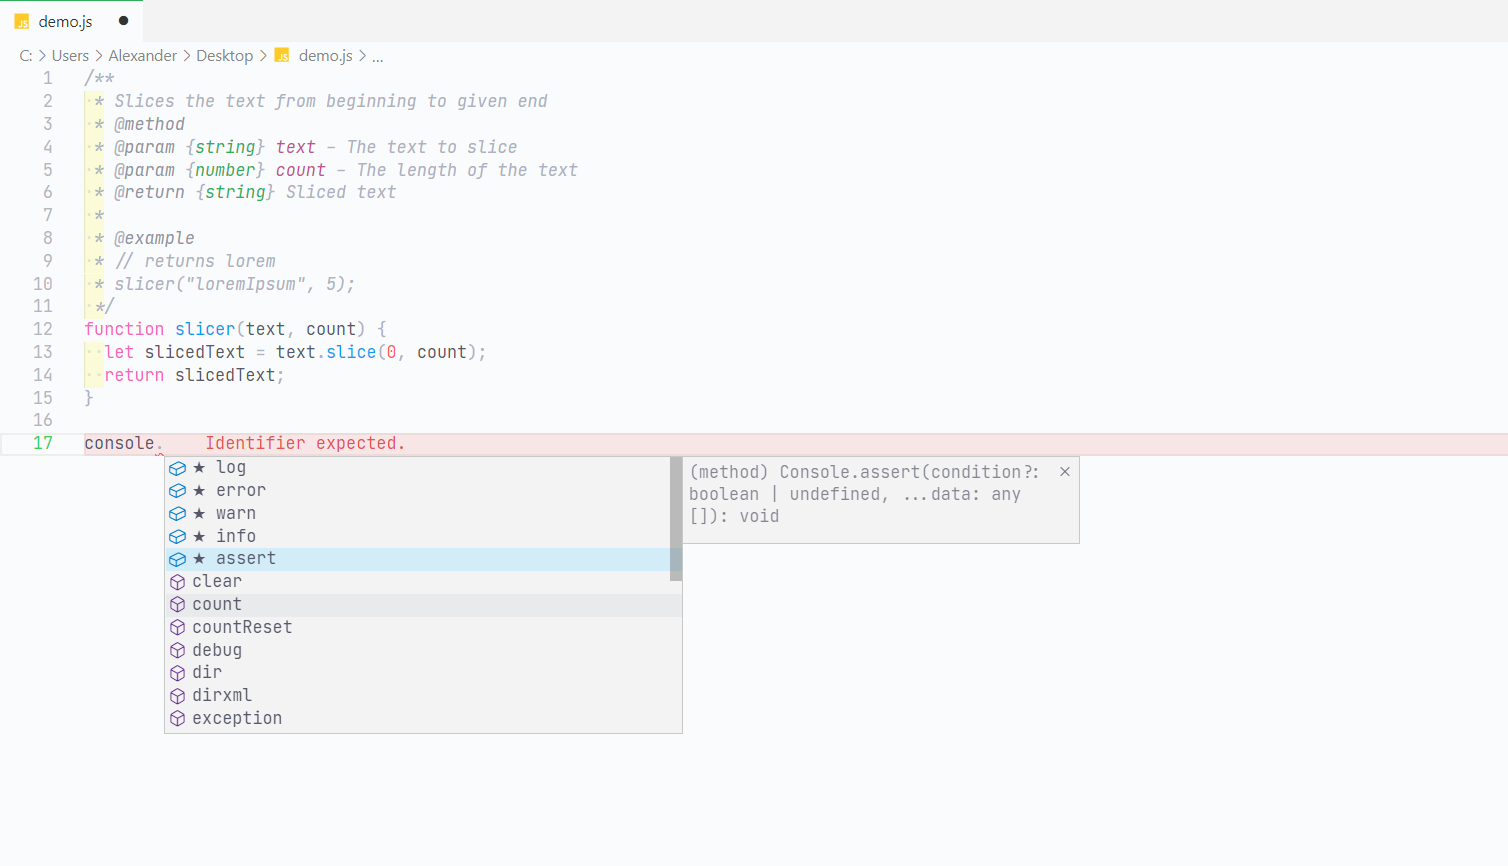1508x866 pixels.
Task: Expand the breadcrumb overflow ellipsis
Action: click(377, 56)
